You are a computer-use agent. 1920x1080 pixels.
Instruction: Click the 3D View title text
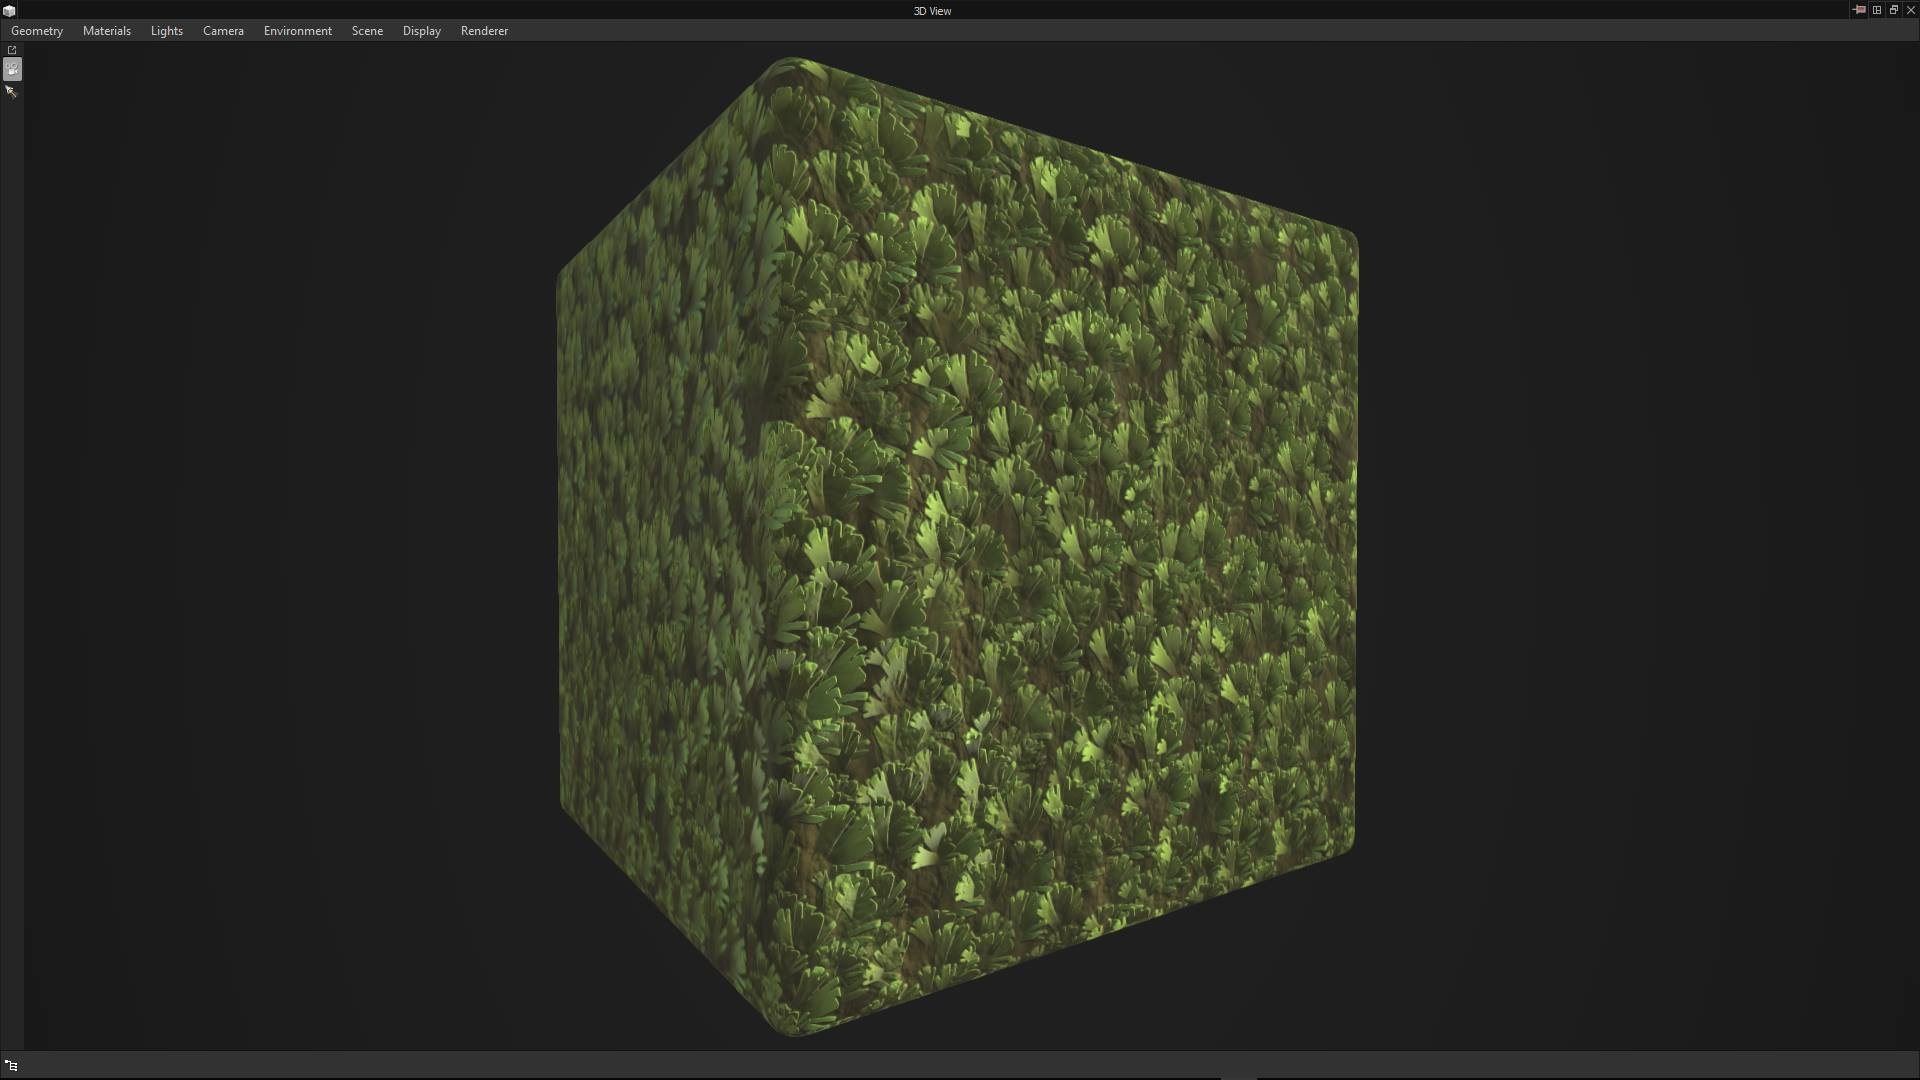932,11
